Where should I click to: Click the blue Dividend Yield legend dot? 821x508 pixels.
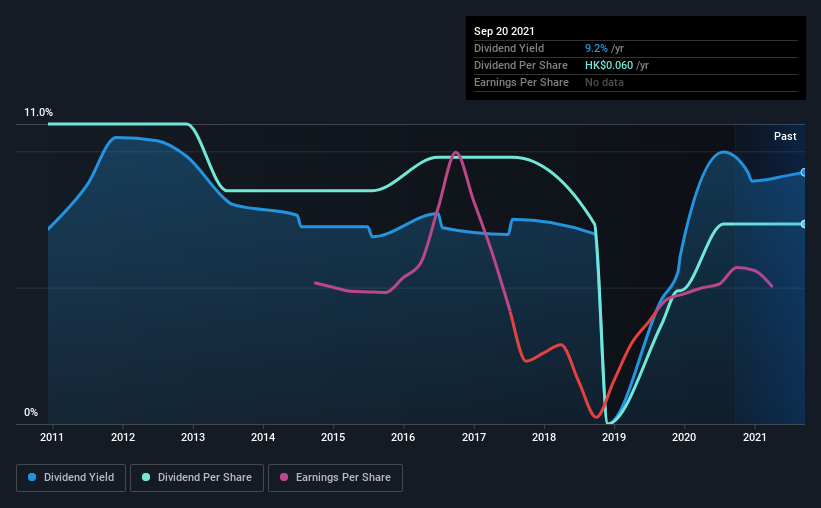point(32,477)
